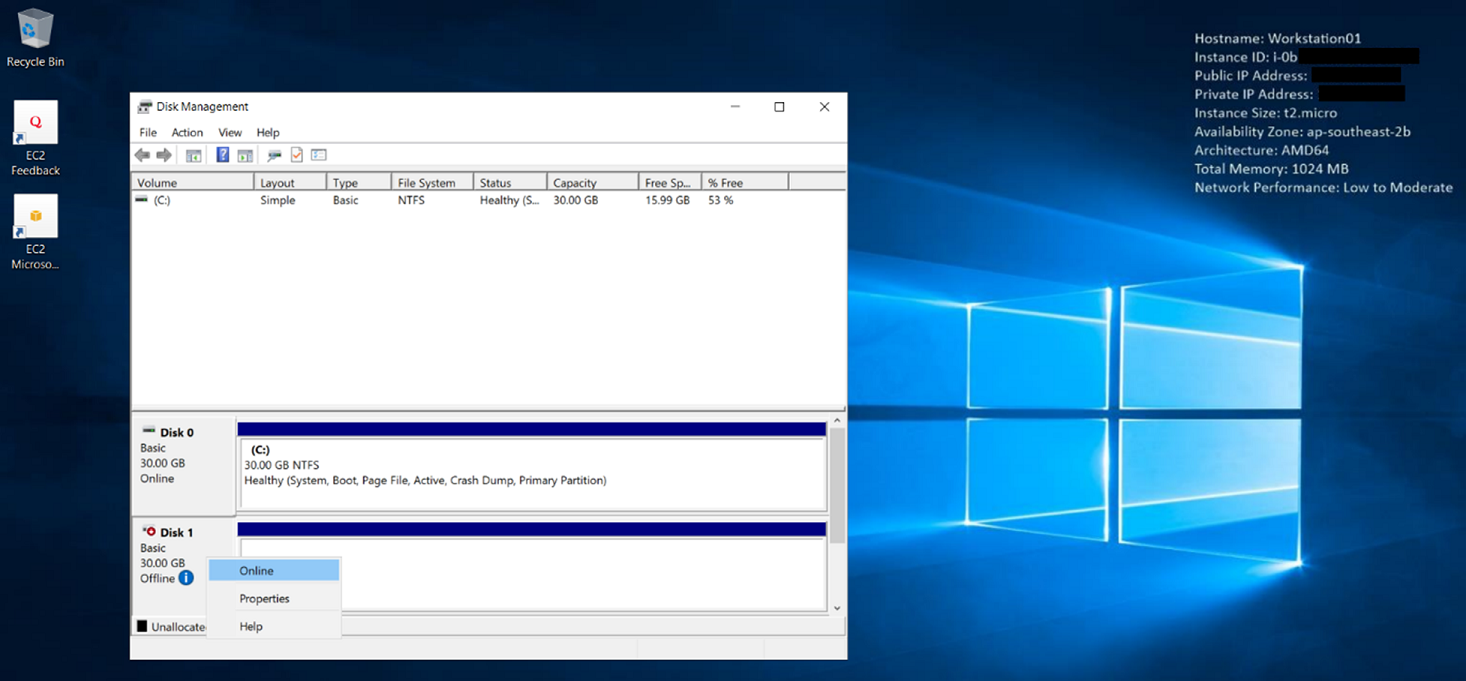Click the 53 % free cell

point(721,200)
